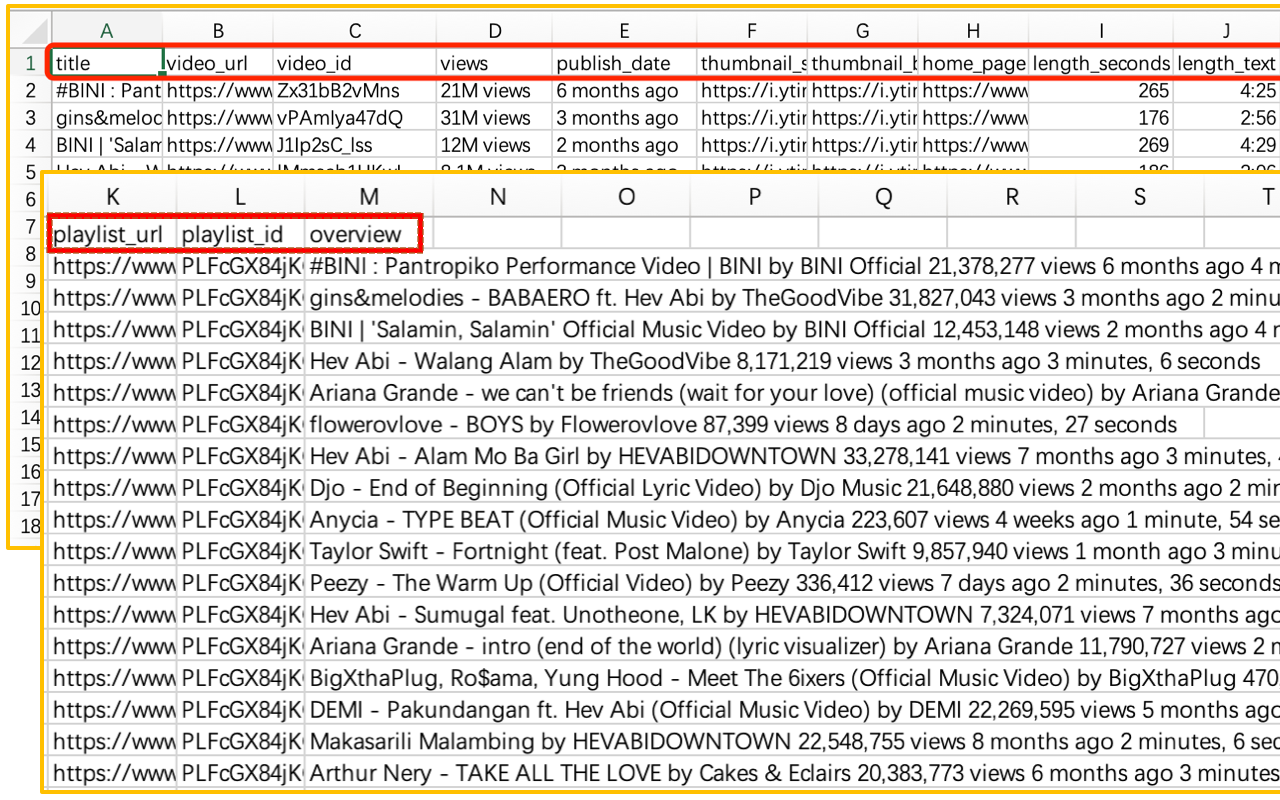The width and height of the screenshot is (1280, 800).
Task: Select publish_date cell '3 months ago'
Action: 624,118
